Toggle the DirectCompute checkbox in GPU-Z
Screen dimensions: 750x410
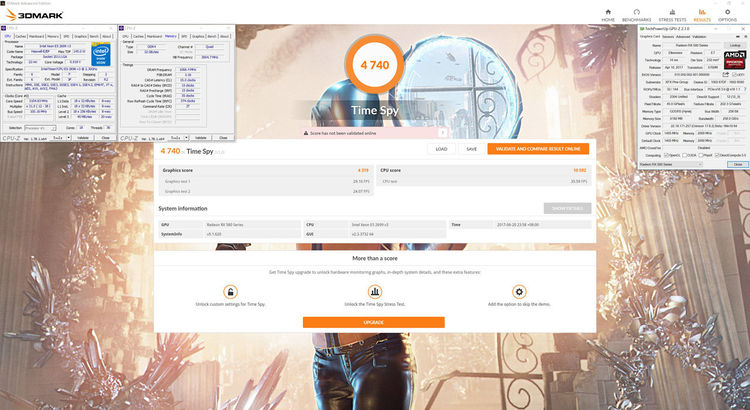point(717,155)
